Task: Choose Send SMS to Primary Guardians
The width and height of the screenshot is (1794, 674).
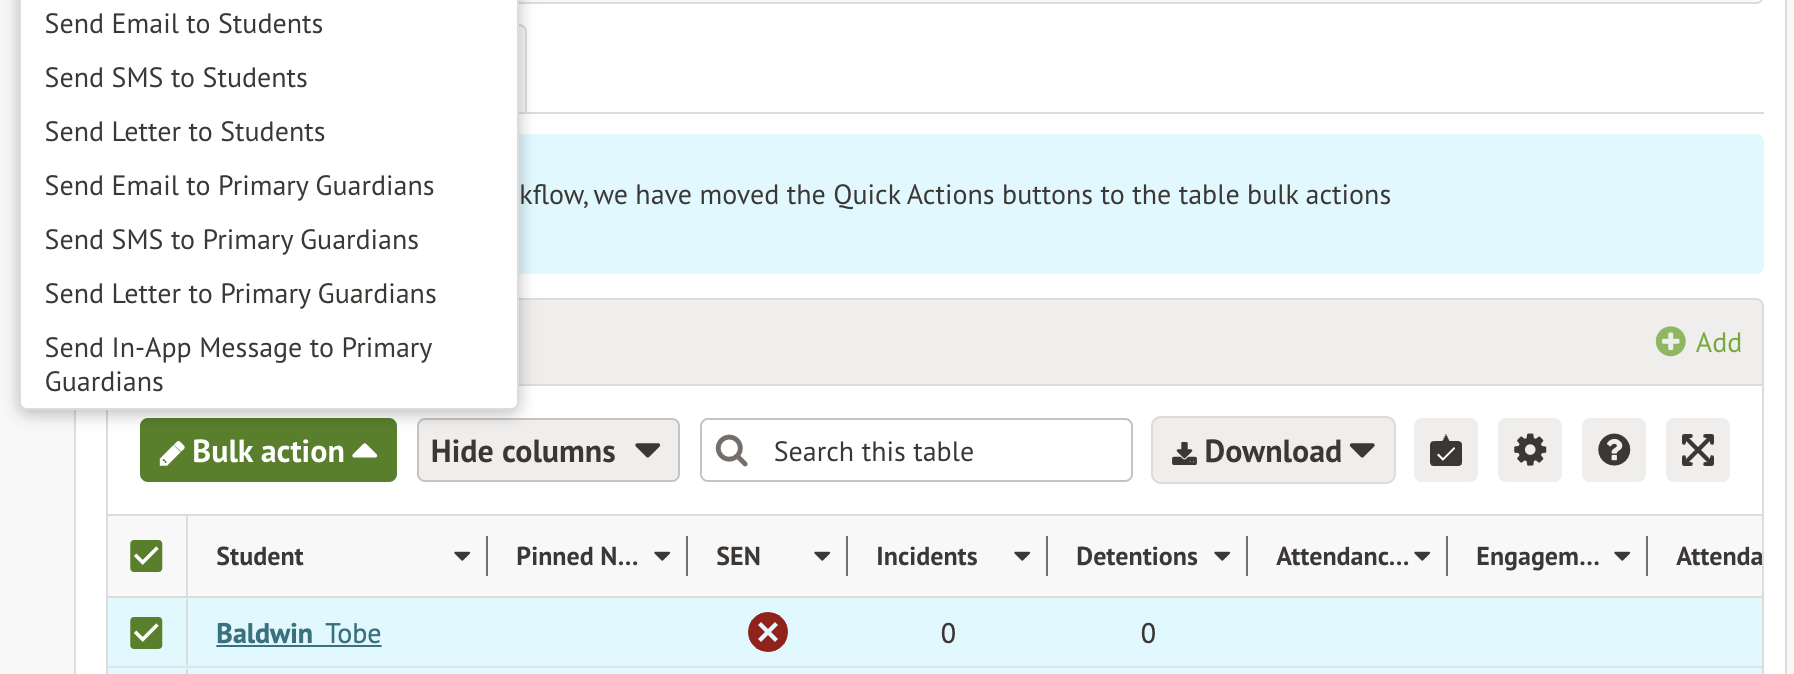Action: [x=232, y=240]
